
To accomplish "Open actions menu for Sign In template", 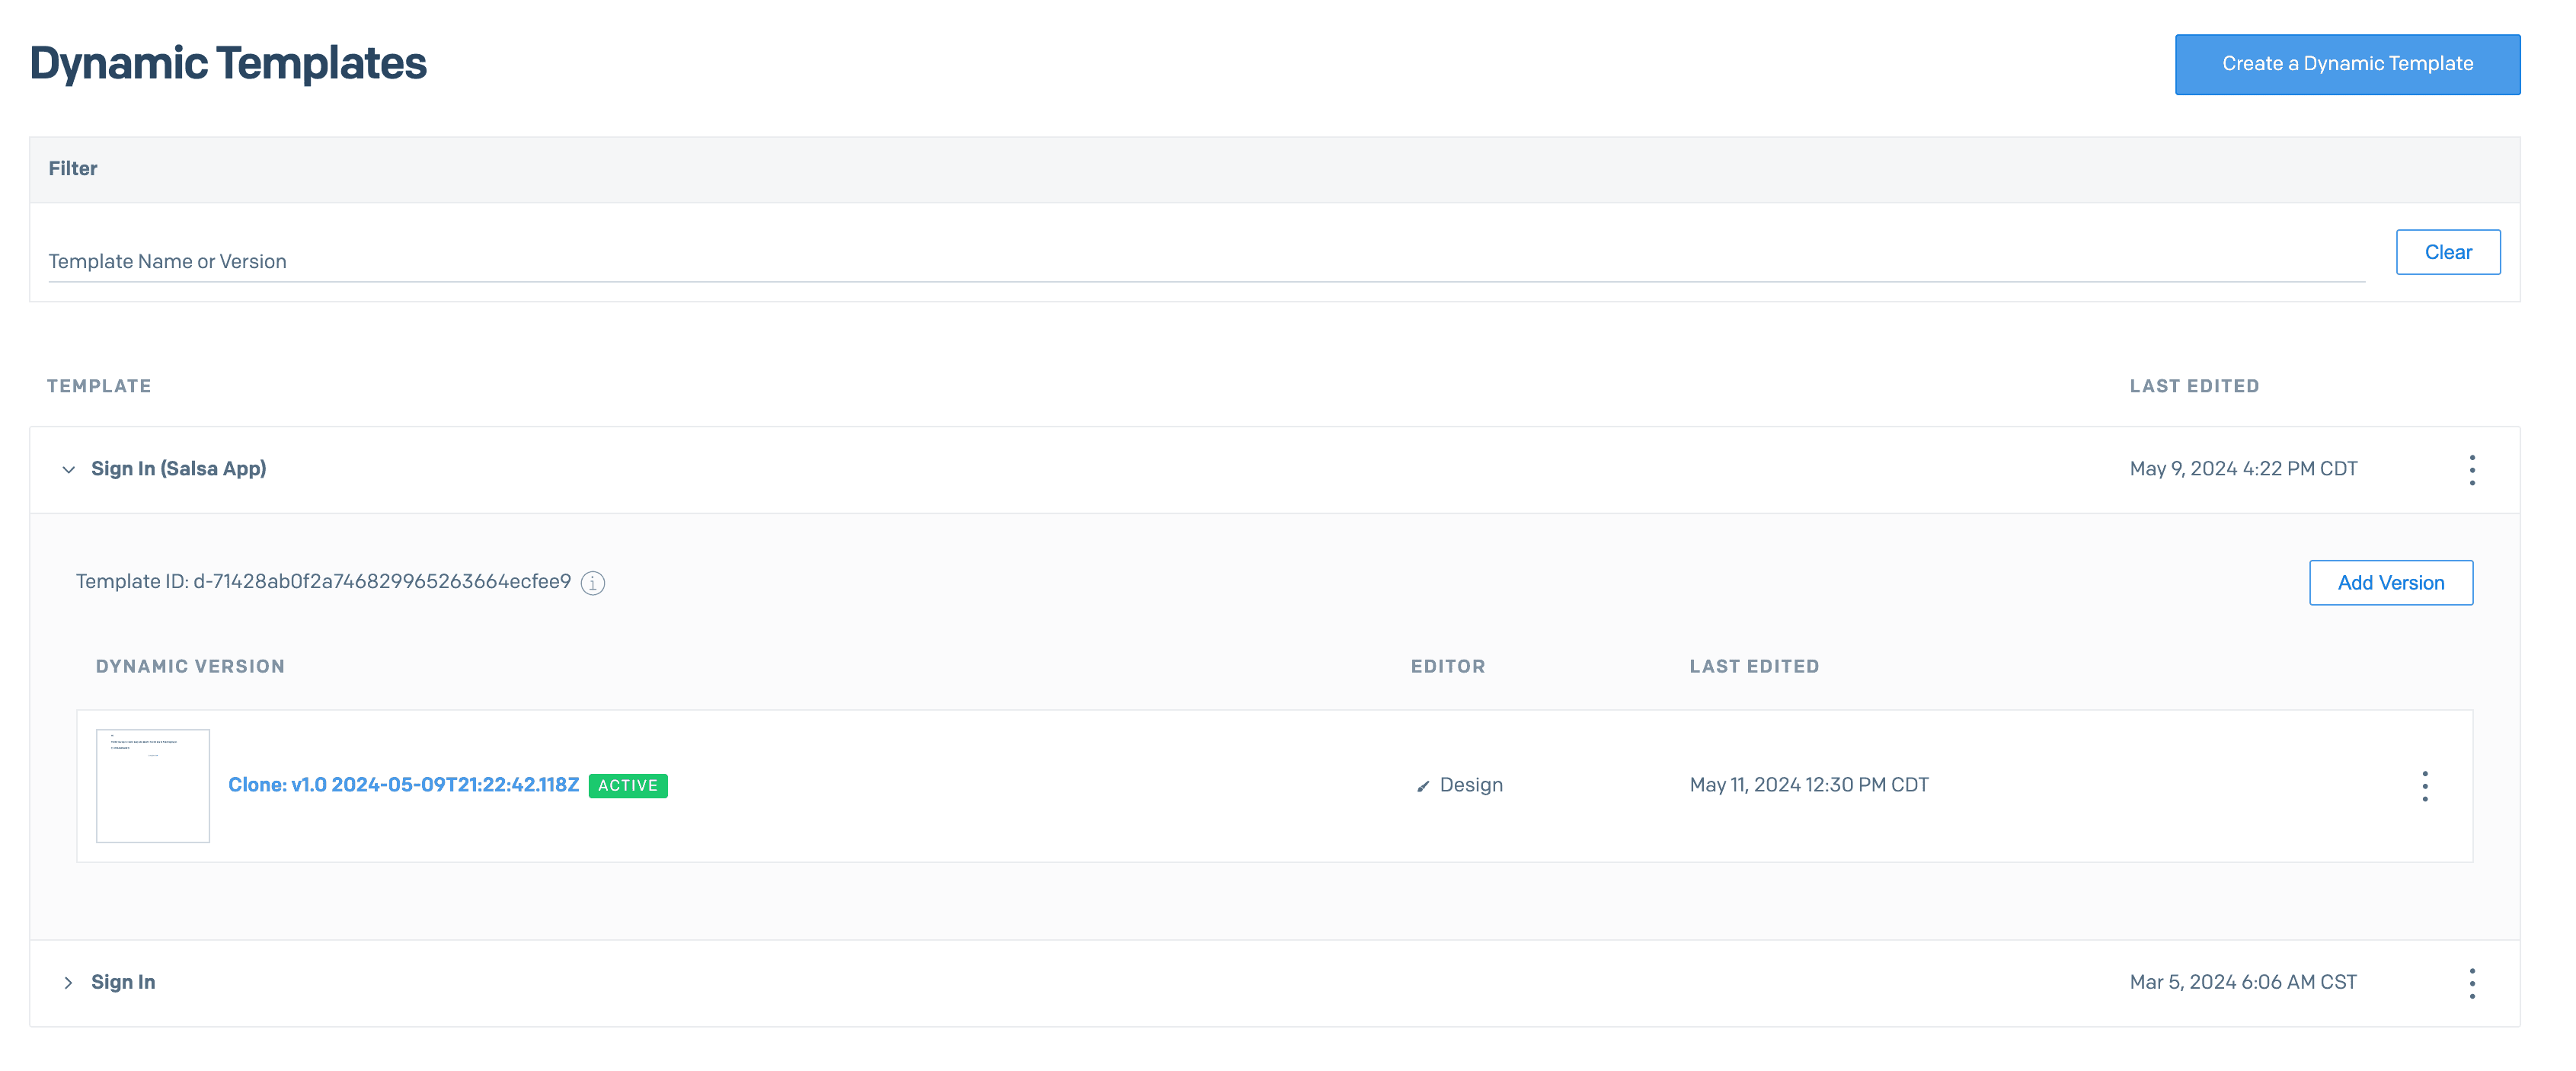I will coord(2471,983).
